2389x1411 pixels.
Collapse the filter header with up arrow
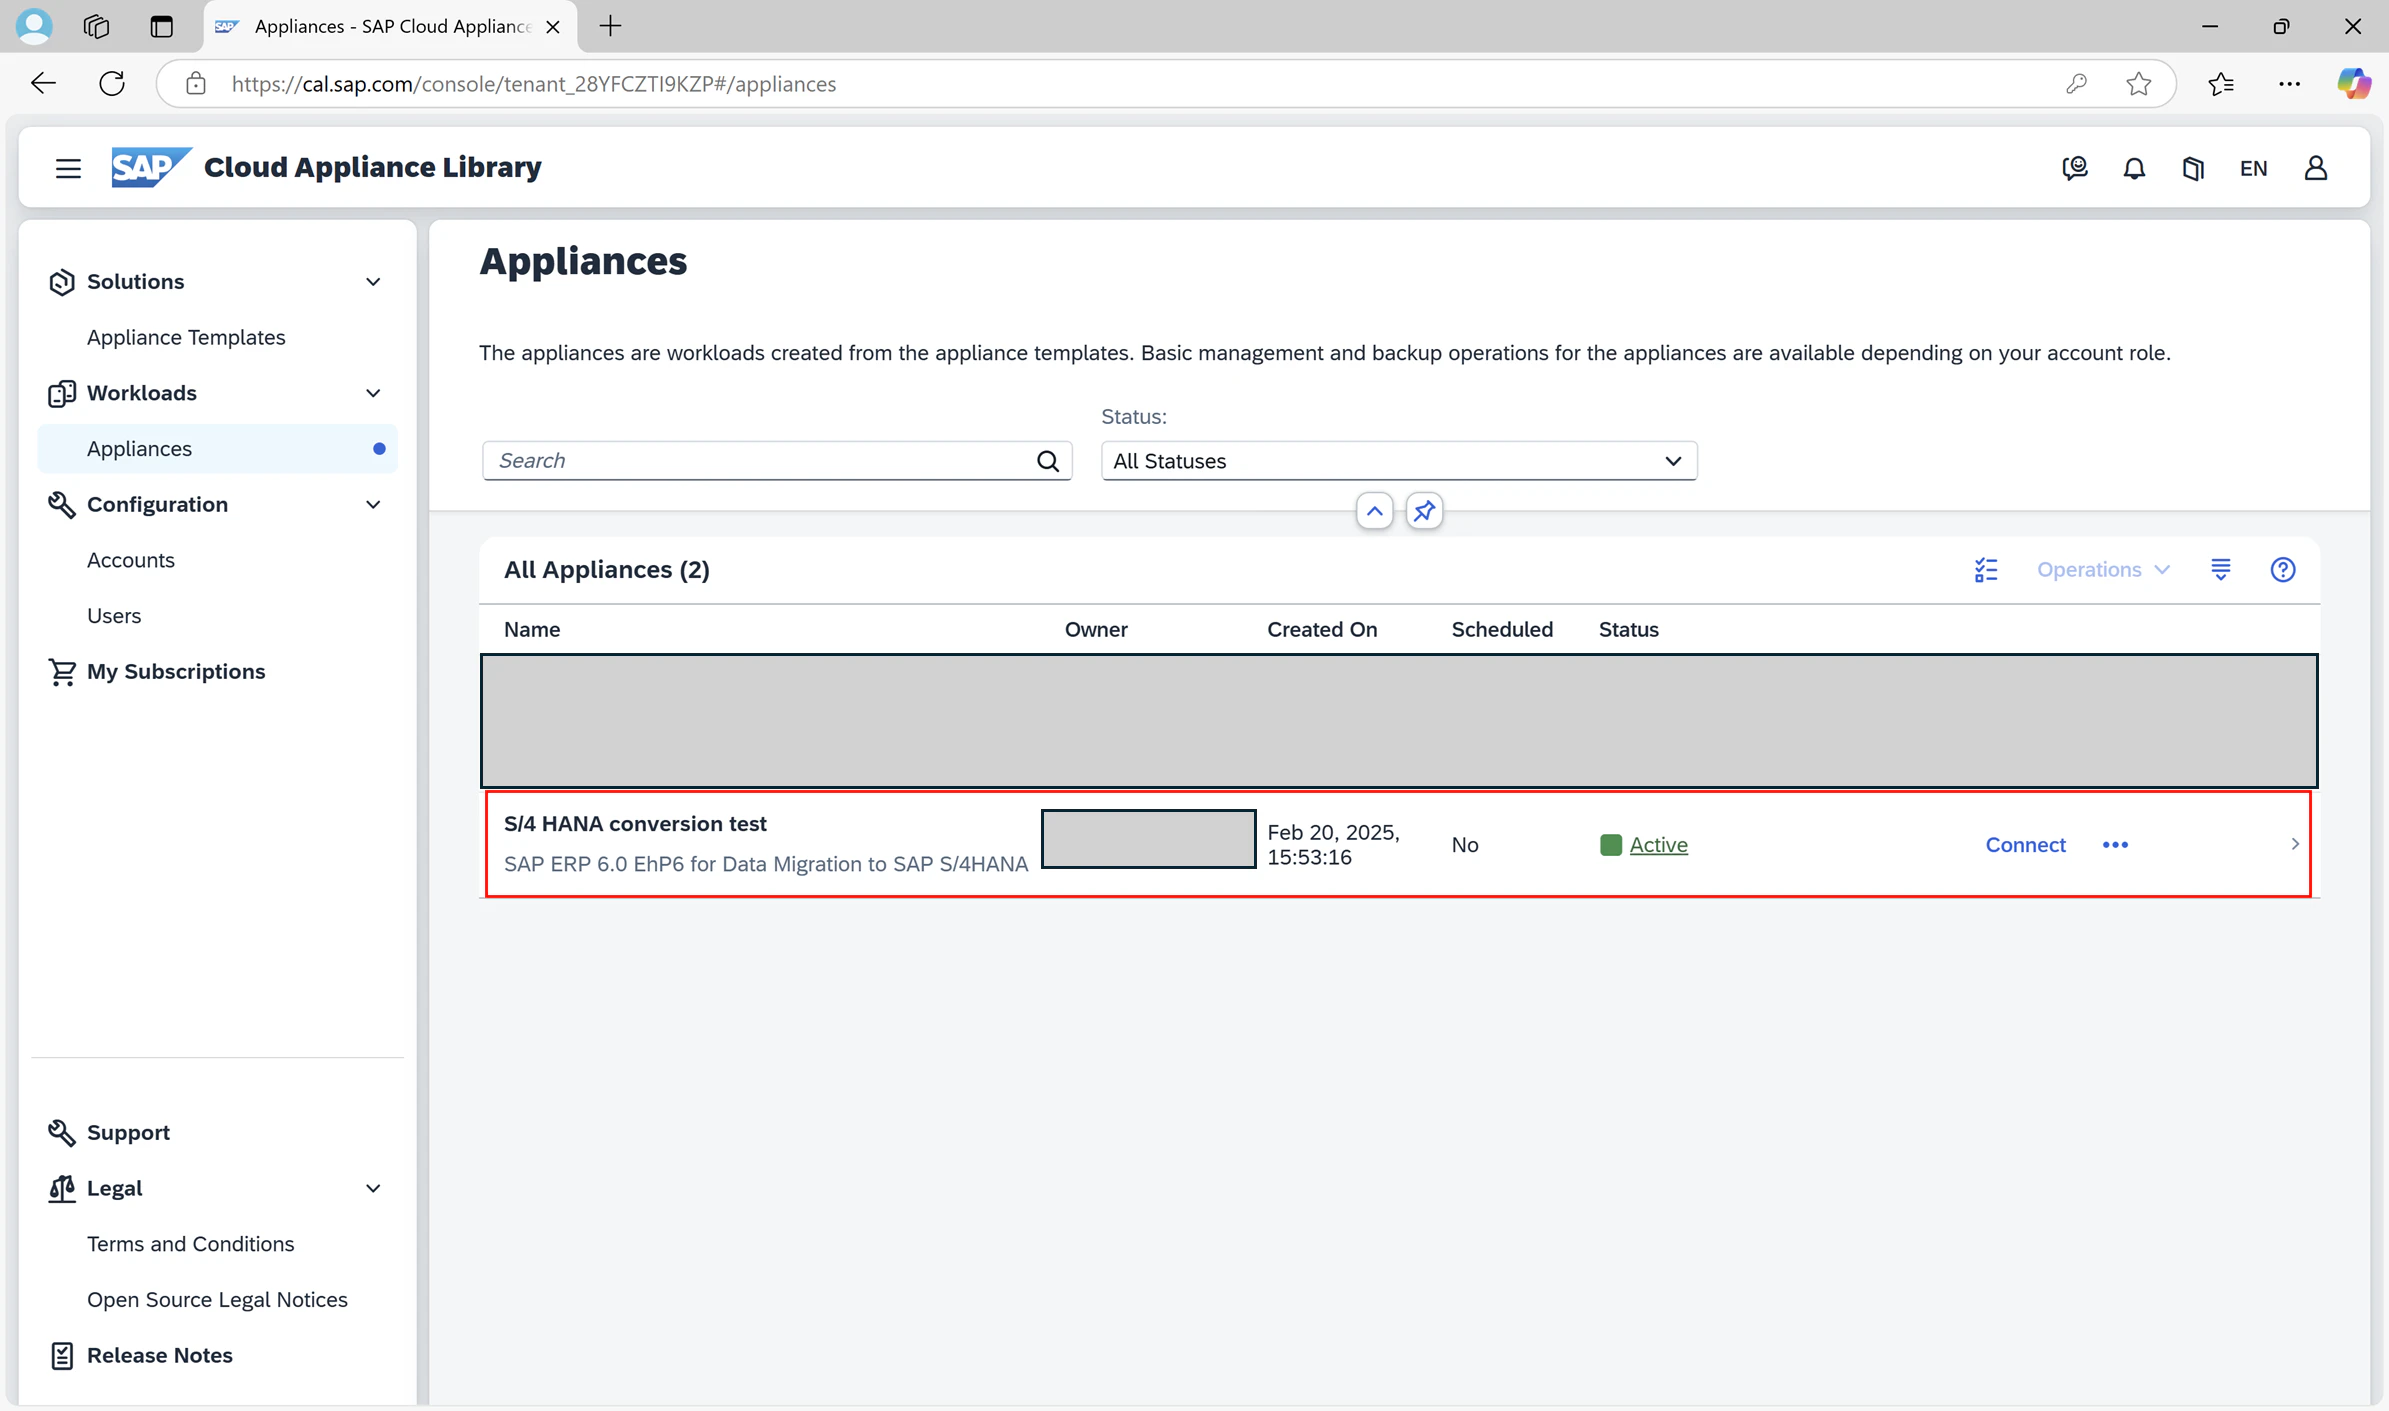tap(1375, 511)
